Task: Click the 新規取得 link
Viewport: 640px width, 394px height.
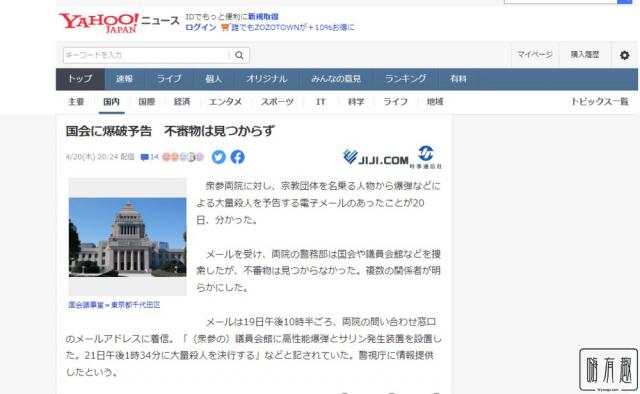Action: [x=263, y=17]
